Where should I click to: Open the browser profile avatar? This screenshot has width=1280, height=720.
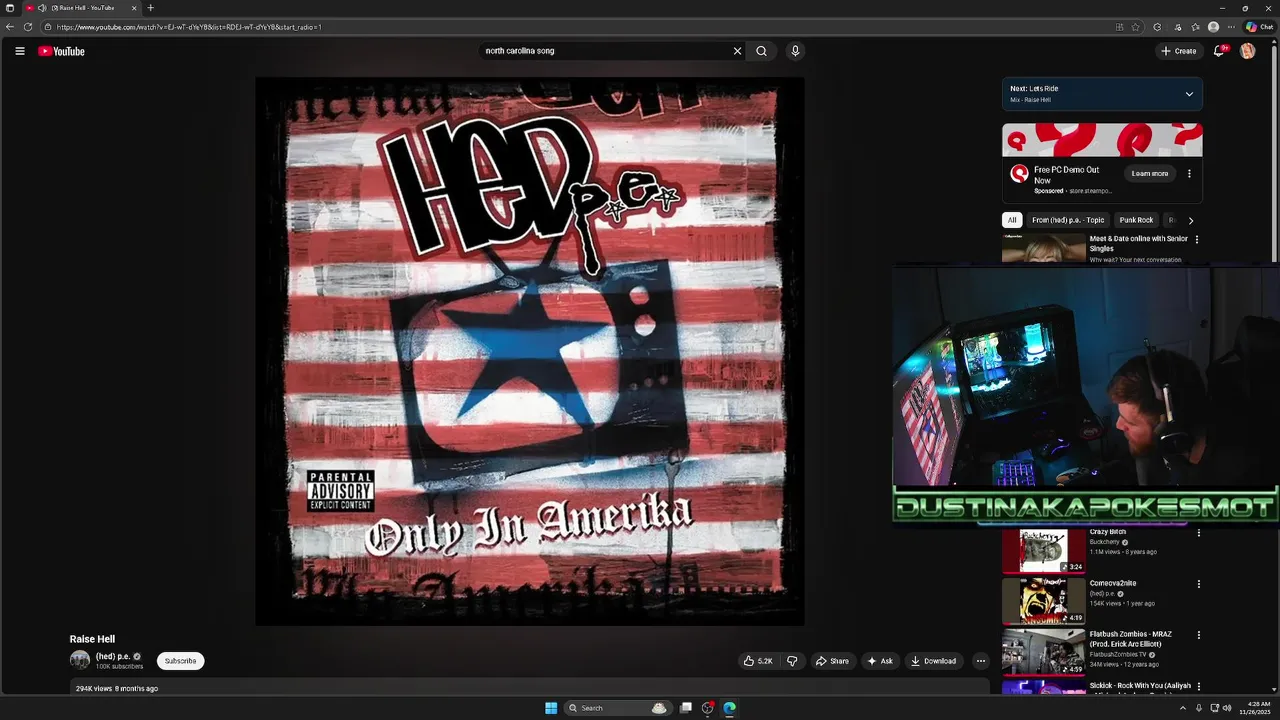(x=1213, y=27)
